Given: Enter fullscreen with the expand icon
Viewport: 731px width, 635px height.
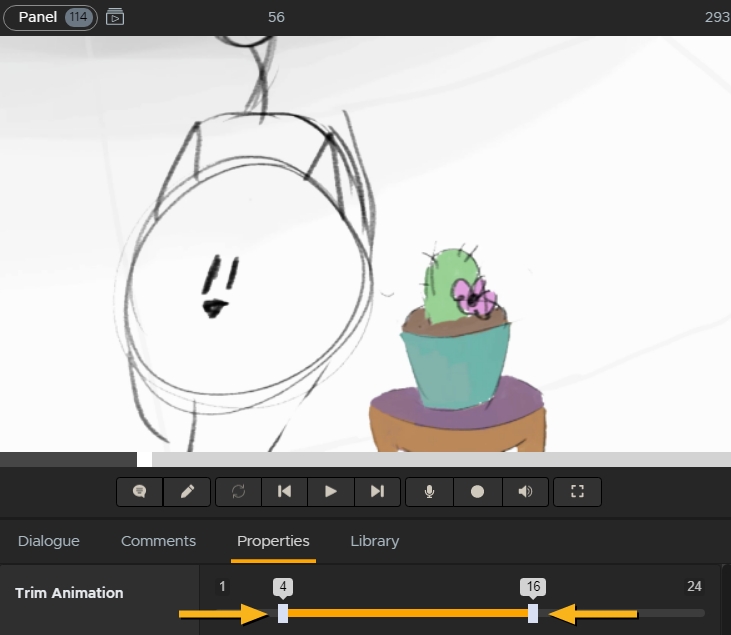Looking at the screenshot, I should click(x=577, y=492).
